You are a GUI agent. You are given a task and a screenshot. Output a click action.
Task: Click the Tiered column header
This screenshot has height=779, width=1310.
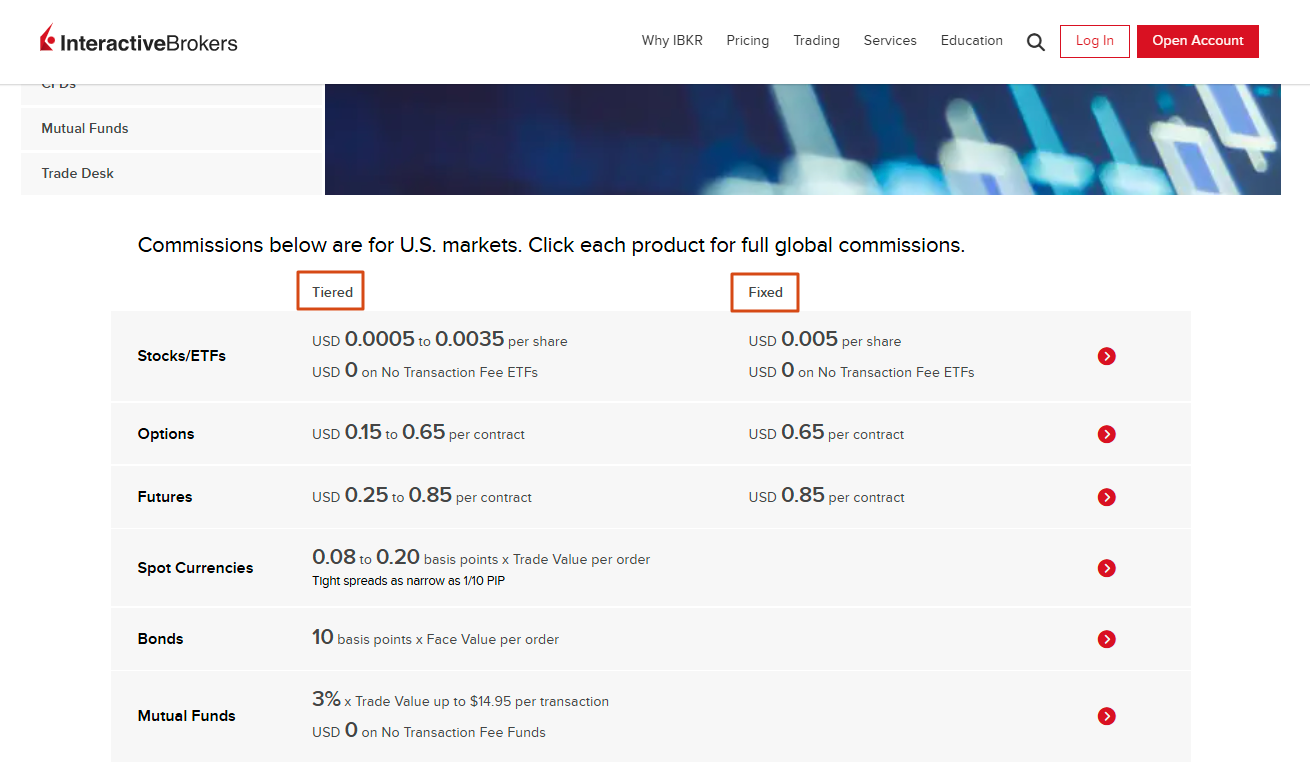tap(332, 292)
